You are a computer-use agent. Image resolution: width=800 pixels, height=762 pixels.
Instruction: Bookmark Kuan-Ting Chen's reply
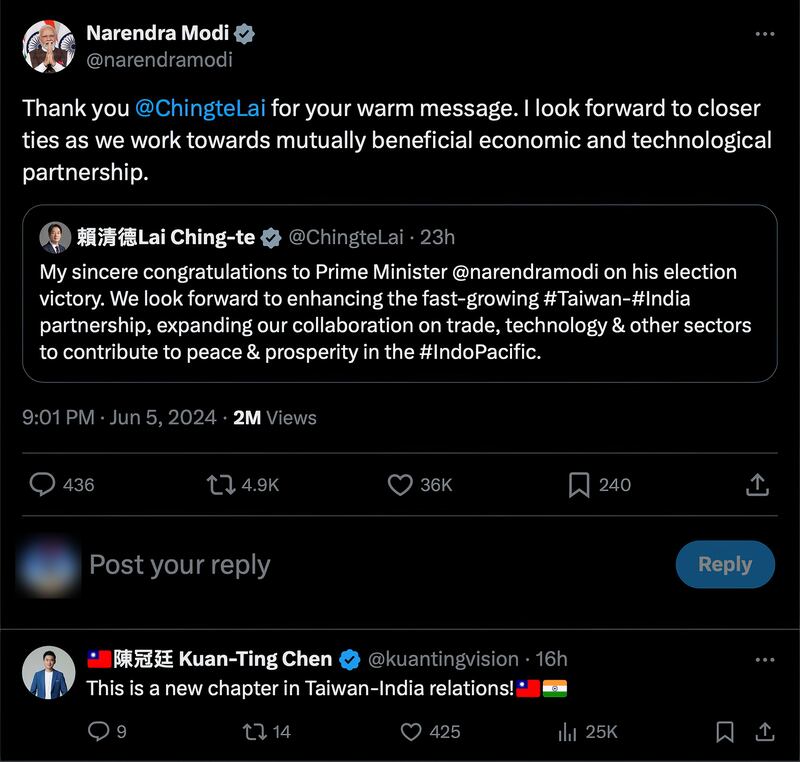(x=725, y=732)
